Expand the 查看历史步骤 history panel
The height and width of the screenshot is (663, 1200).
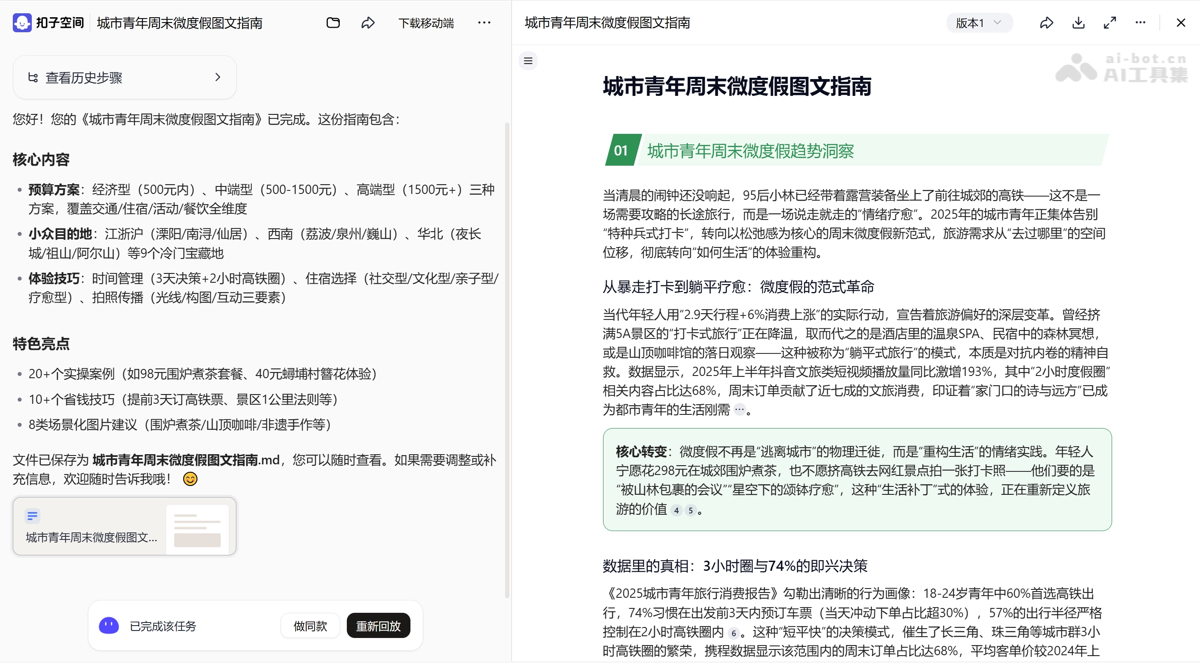[x=124, y=77]
